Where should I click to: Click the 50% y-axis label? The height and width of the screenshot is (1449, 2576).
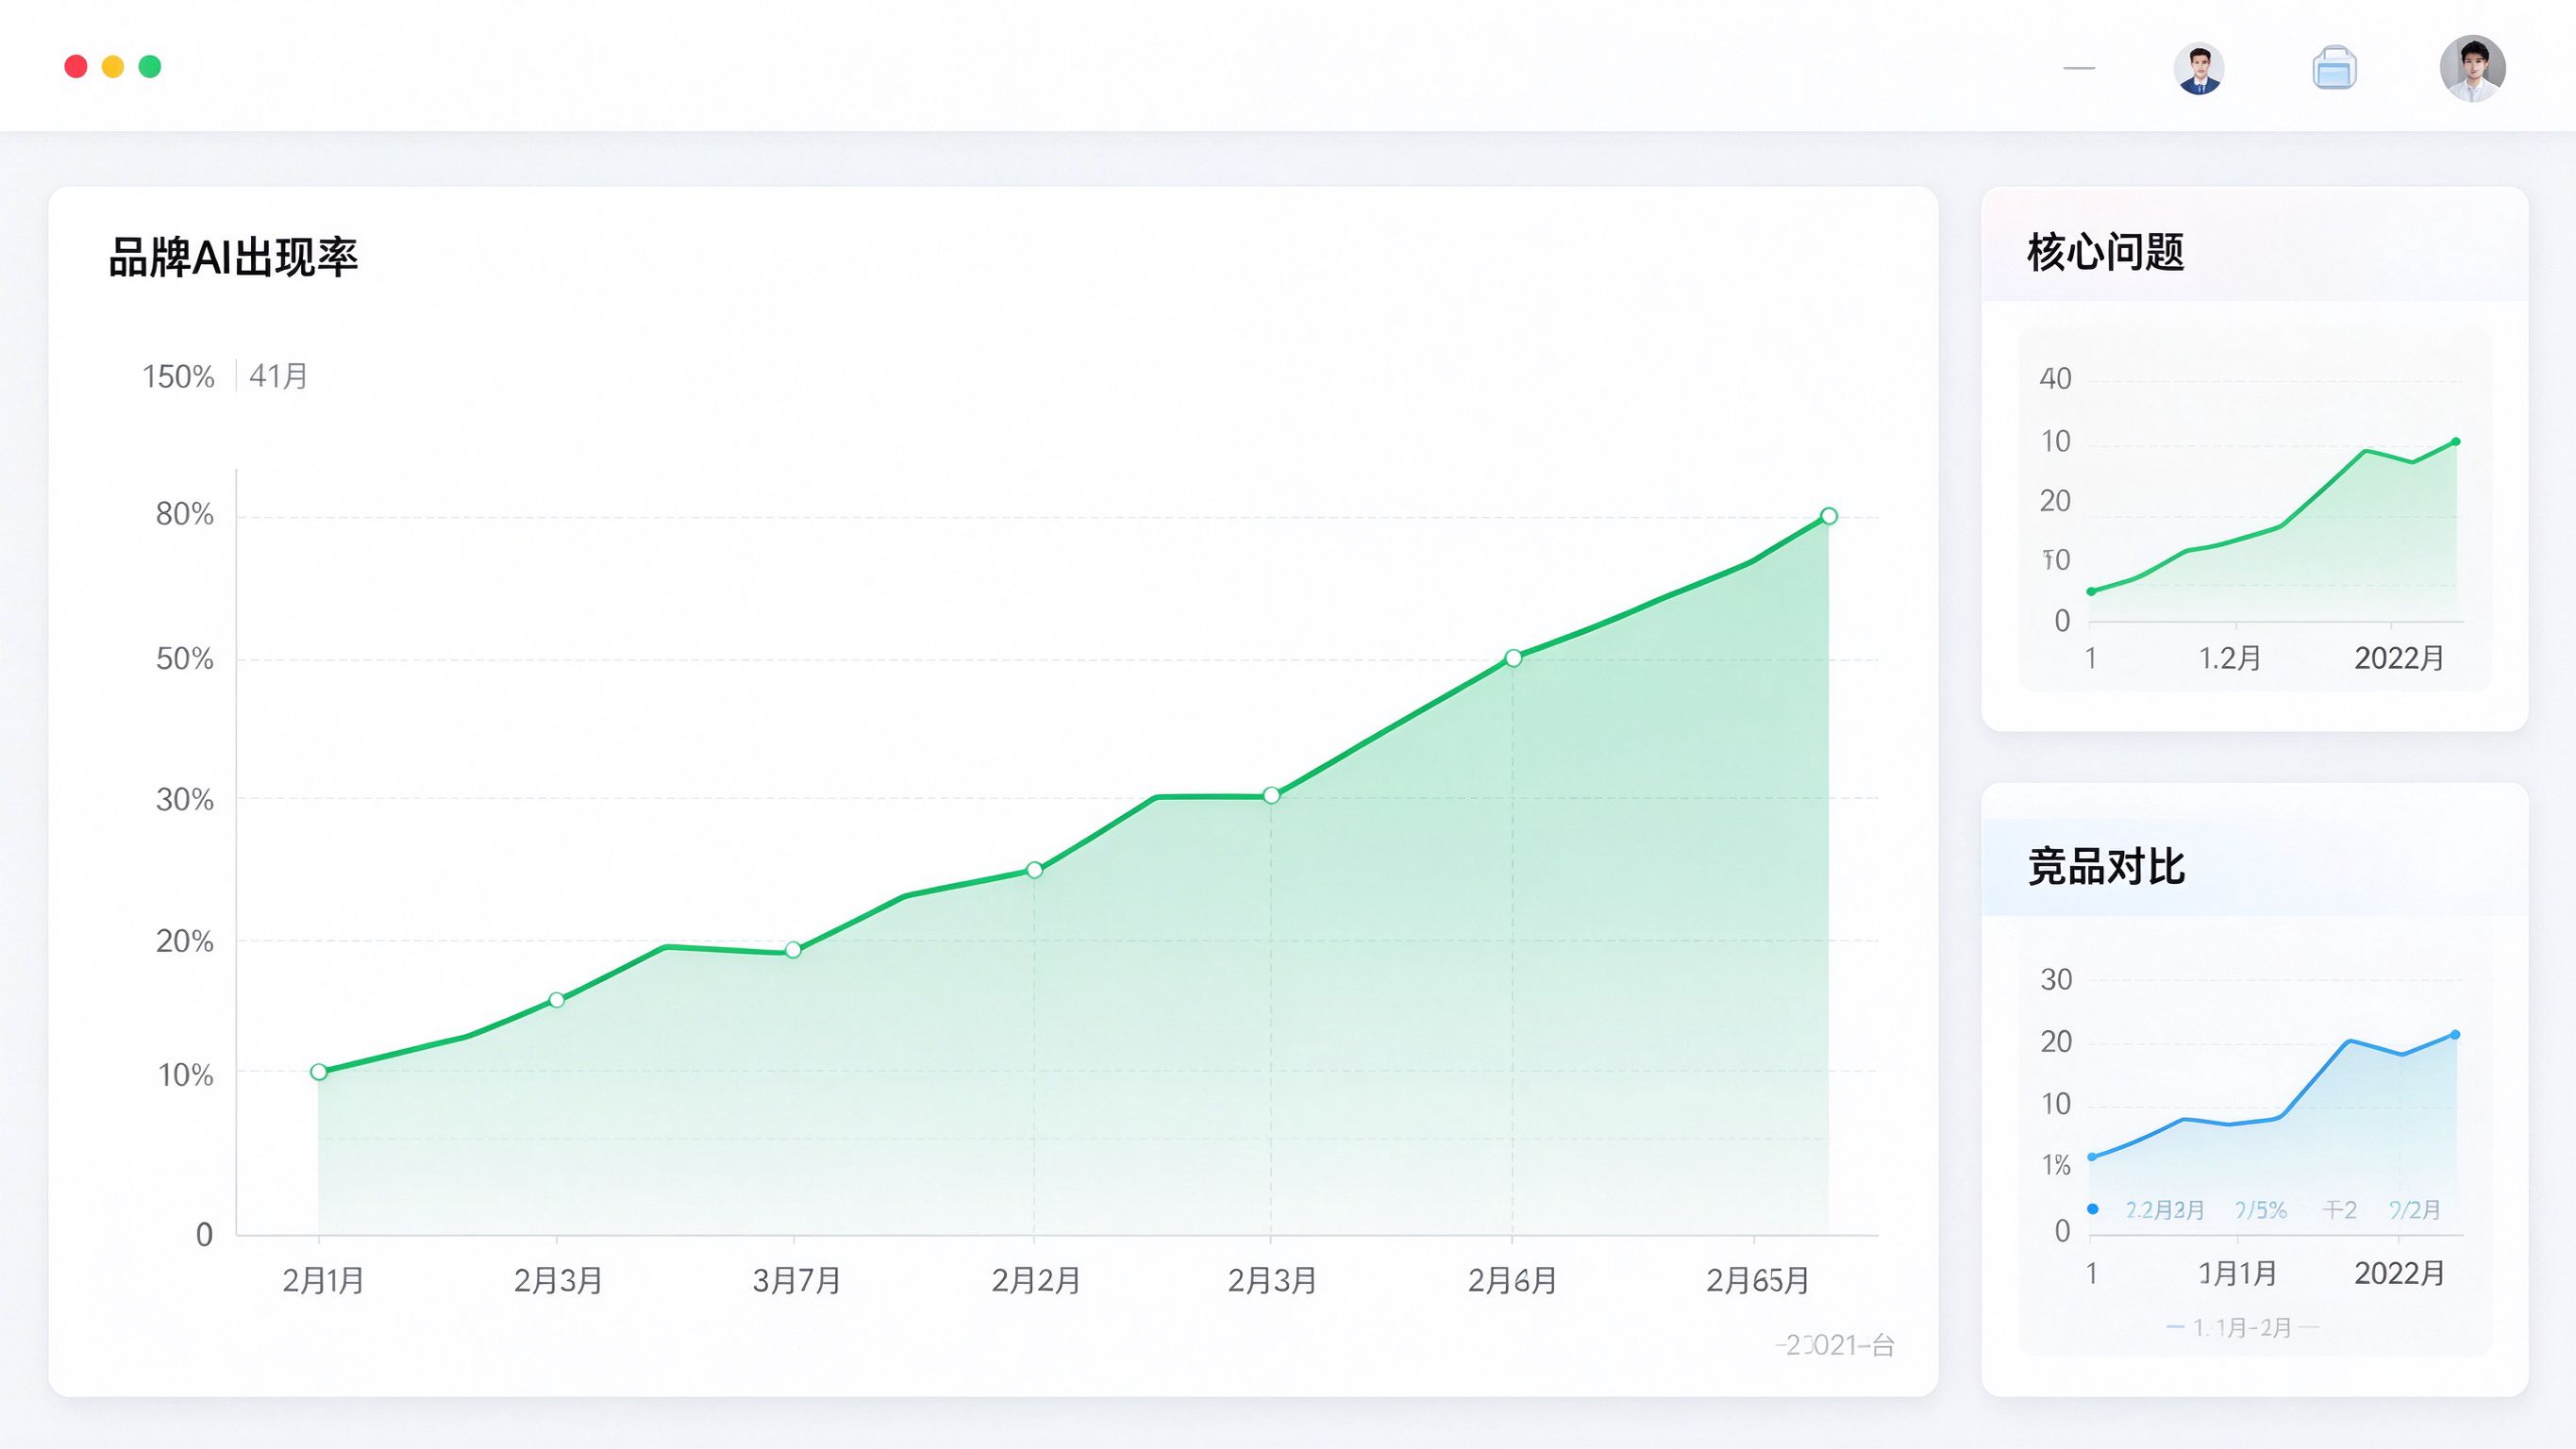click(x=185, y=659)
